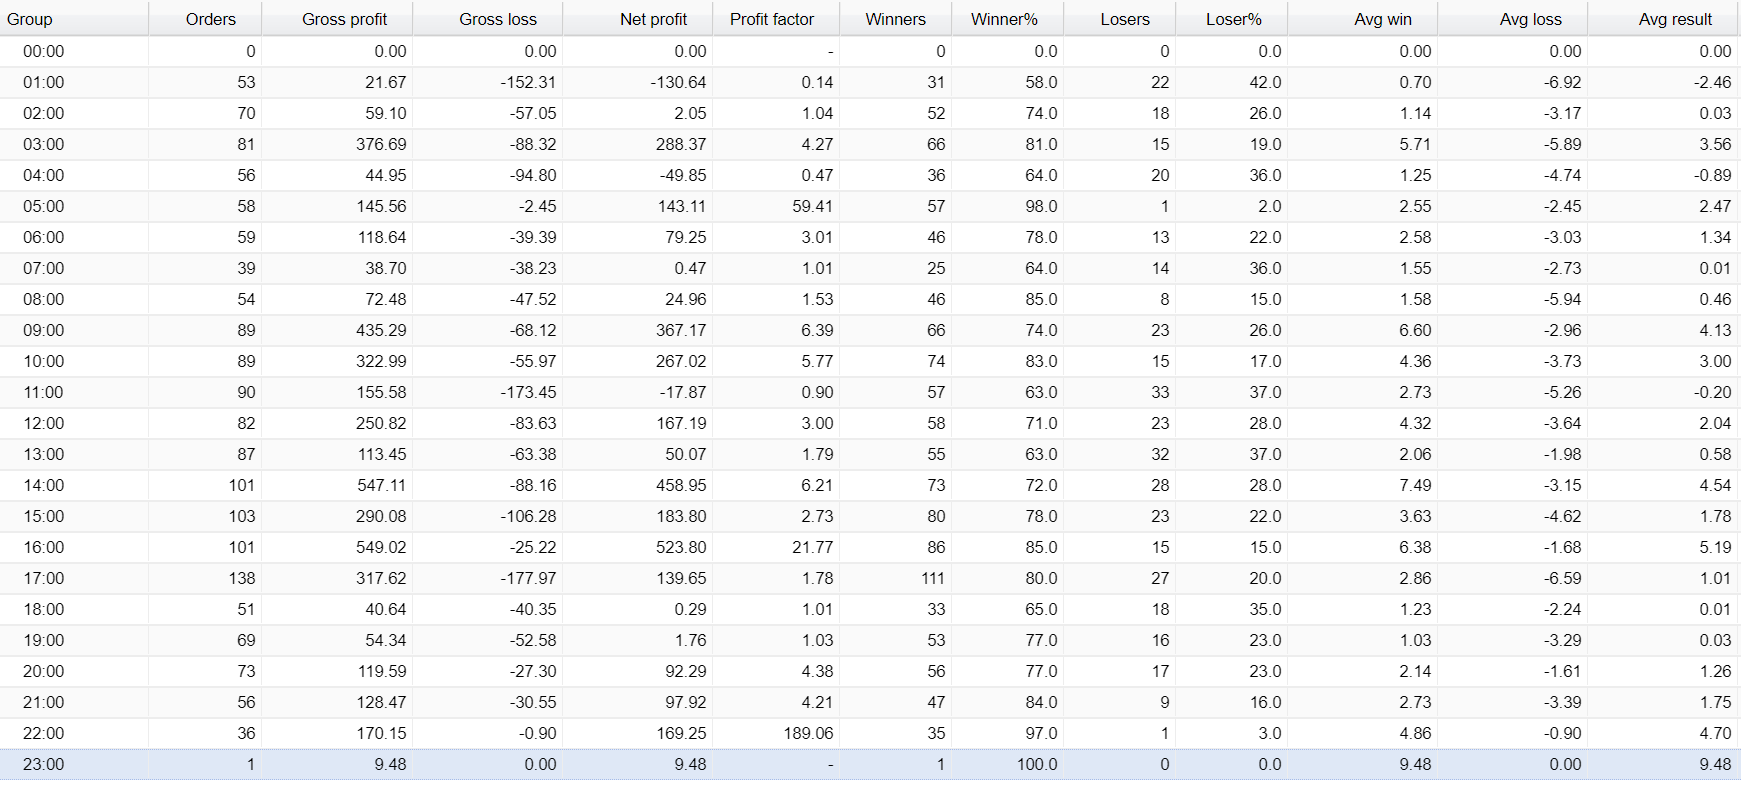1741x787 pixels.
Task: Click gross profit value 435.29
Action: click(381, 330)
